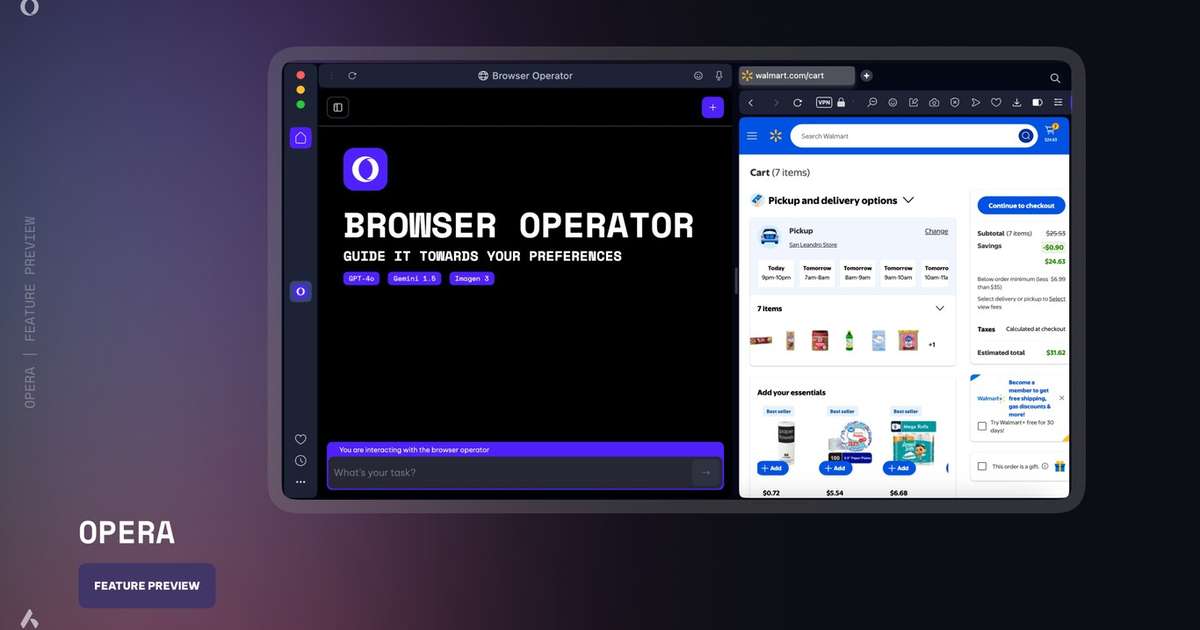Click Continue to checkout
The image size is (1200, 630).
[1020, 205]
